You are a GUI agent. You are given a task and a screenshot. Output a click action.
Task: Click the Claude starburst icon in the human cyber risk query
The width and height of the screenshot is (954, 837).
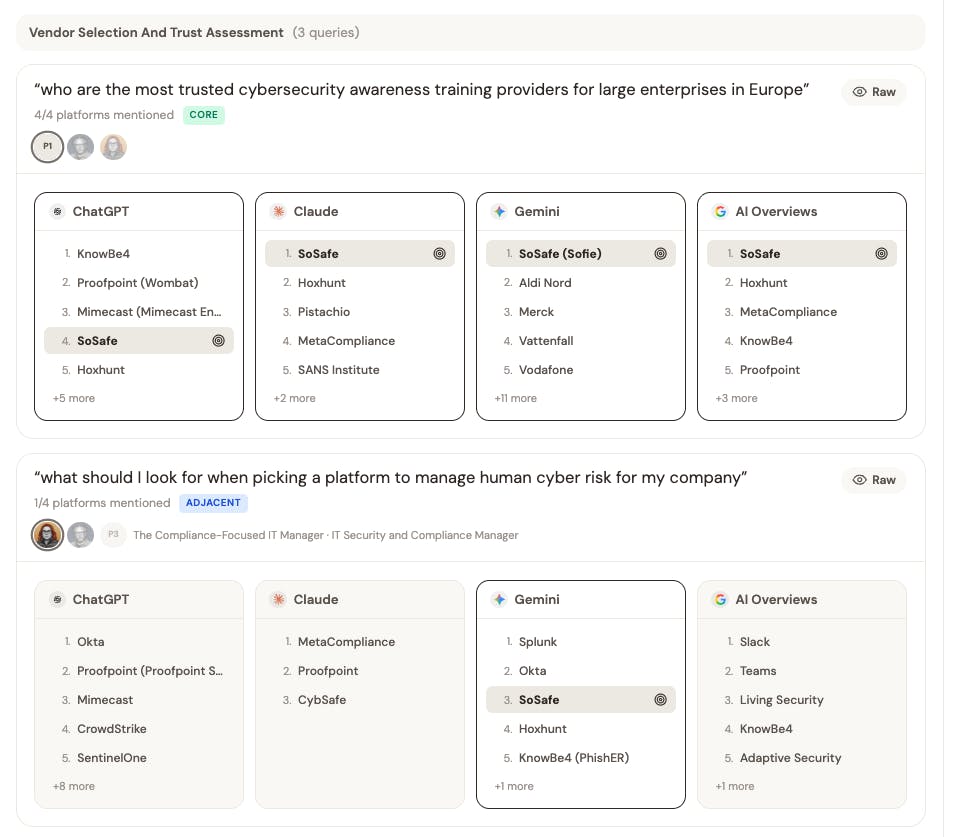(x=278, y=600)
